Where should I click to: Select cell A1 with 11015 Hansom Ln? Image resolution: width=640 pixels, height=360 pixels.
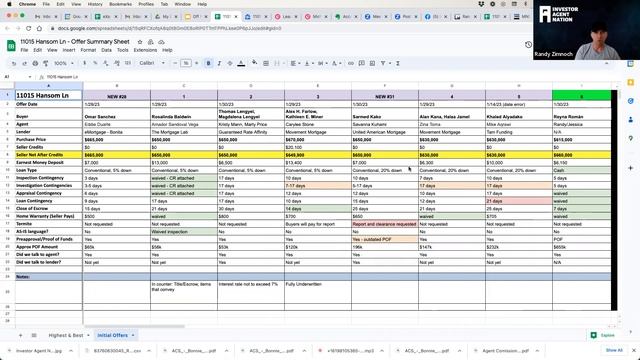pos(49,95)
